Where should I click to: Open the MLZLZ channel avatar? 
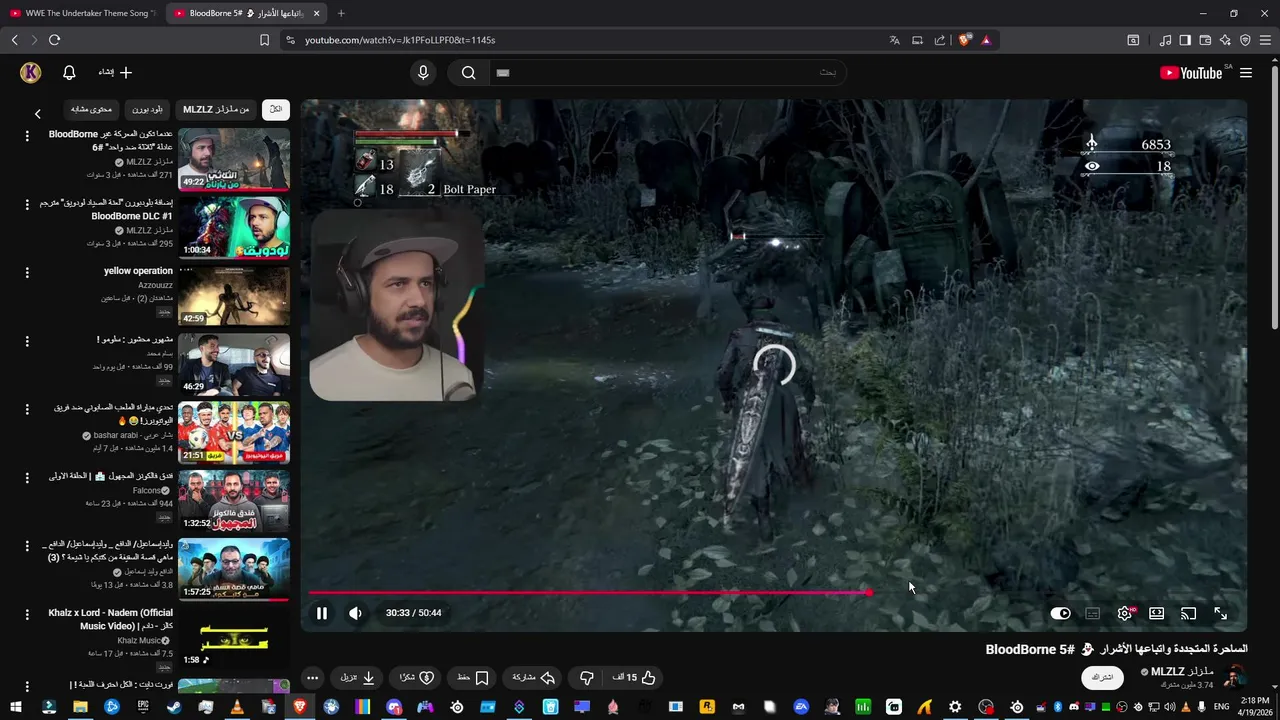(1236, 677)
